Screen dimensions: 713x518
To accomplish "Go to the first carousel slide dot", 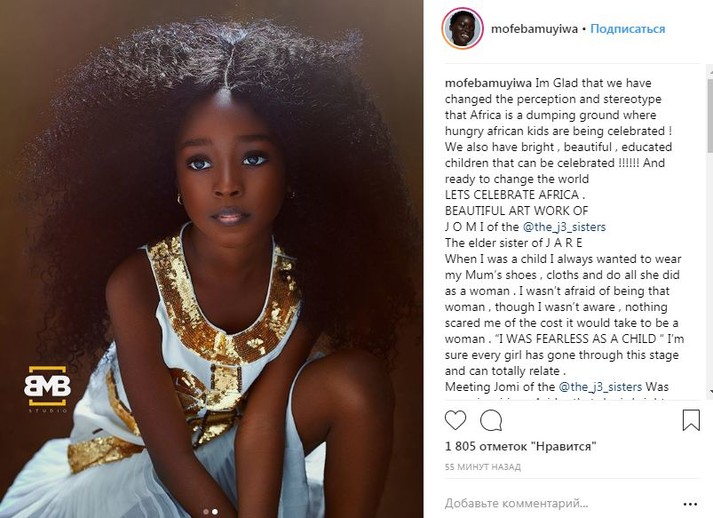I will click(206, 512).
